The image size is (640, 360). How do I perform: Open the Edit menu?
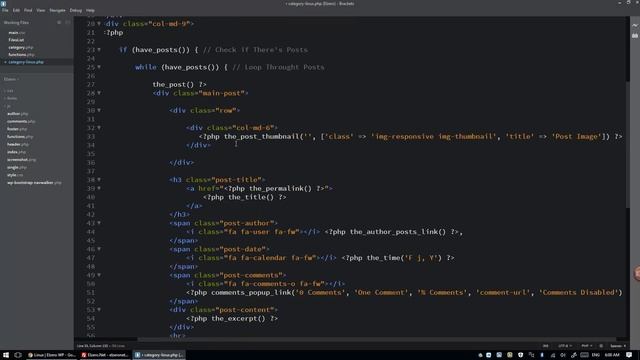(x=16, y=10)
